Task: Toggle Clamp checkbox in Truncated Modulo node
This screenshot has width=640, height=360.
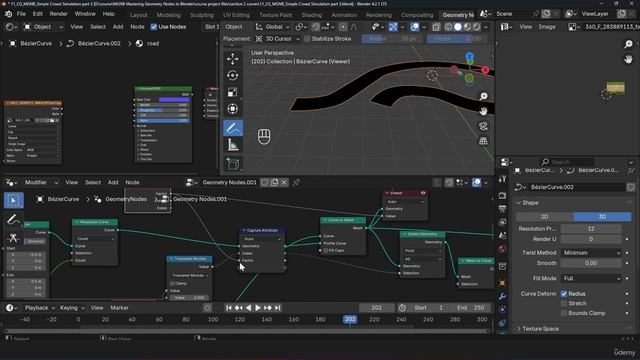Action: [x=172, y=283]
